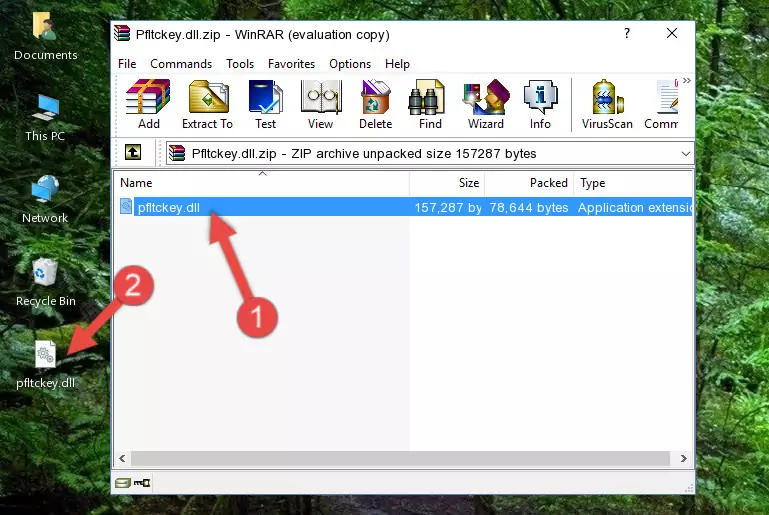Sort by the Size column header
The image size is (769, 515).
(447, 183)
